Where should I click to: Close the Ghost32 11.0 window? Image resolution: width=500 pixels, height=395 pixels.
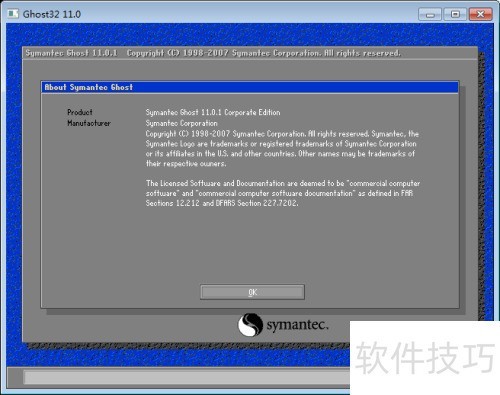coord(481,14)
